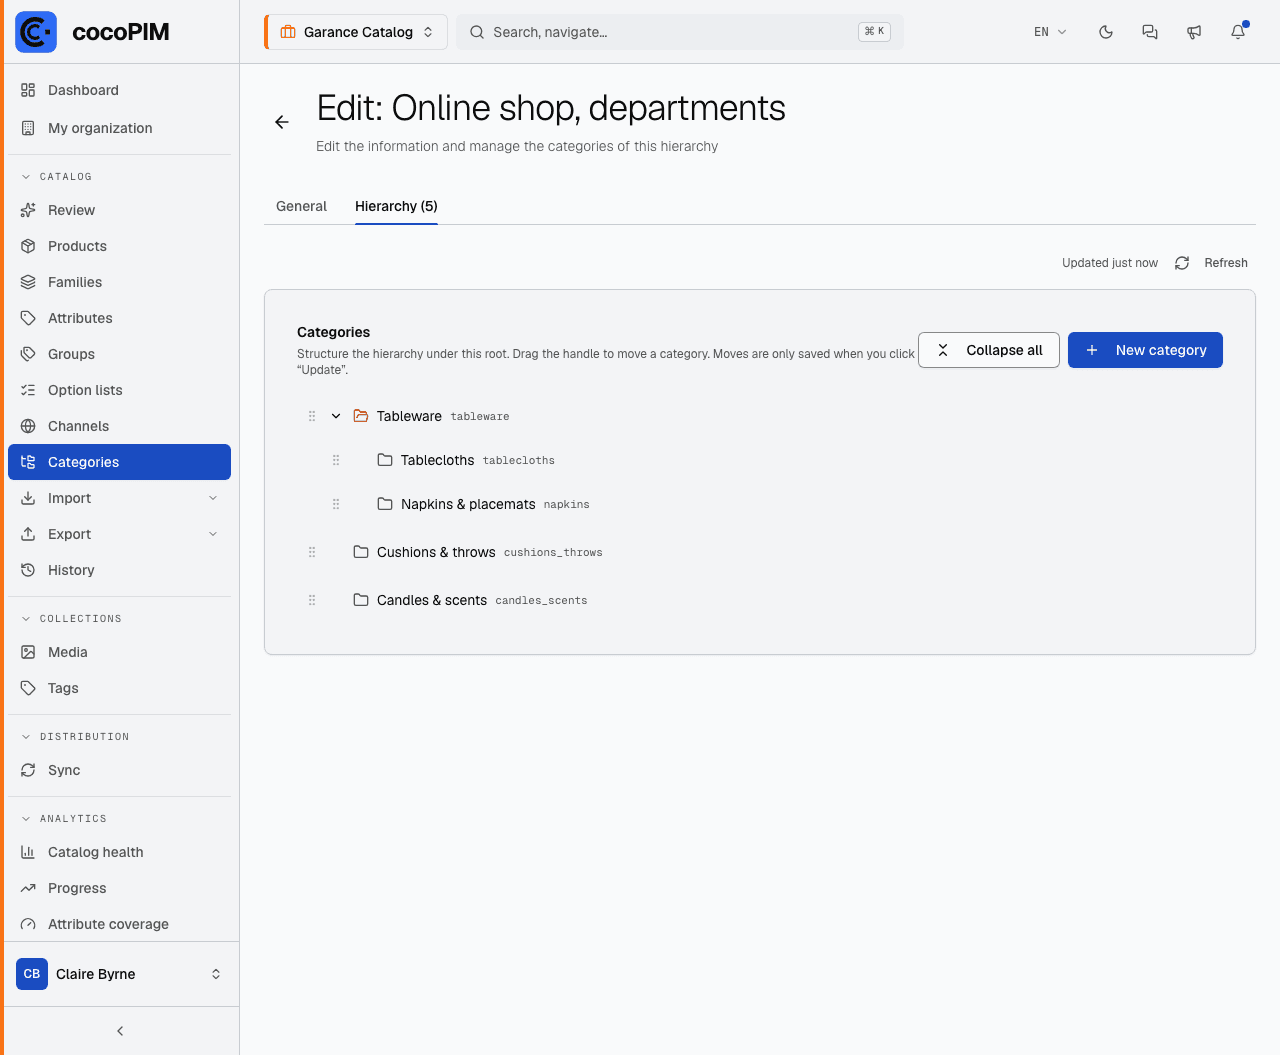Screen dimensions: 1280x1055
Task: Open Claire Byrne user menu
Action: (x=119, y=974)
